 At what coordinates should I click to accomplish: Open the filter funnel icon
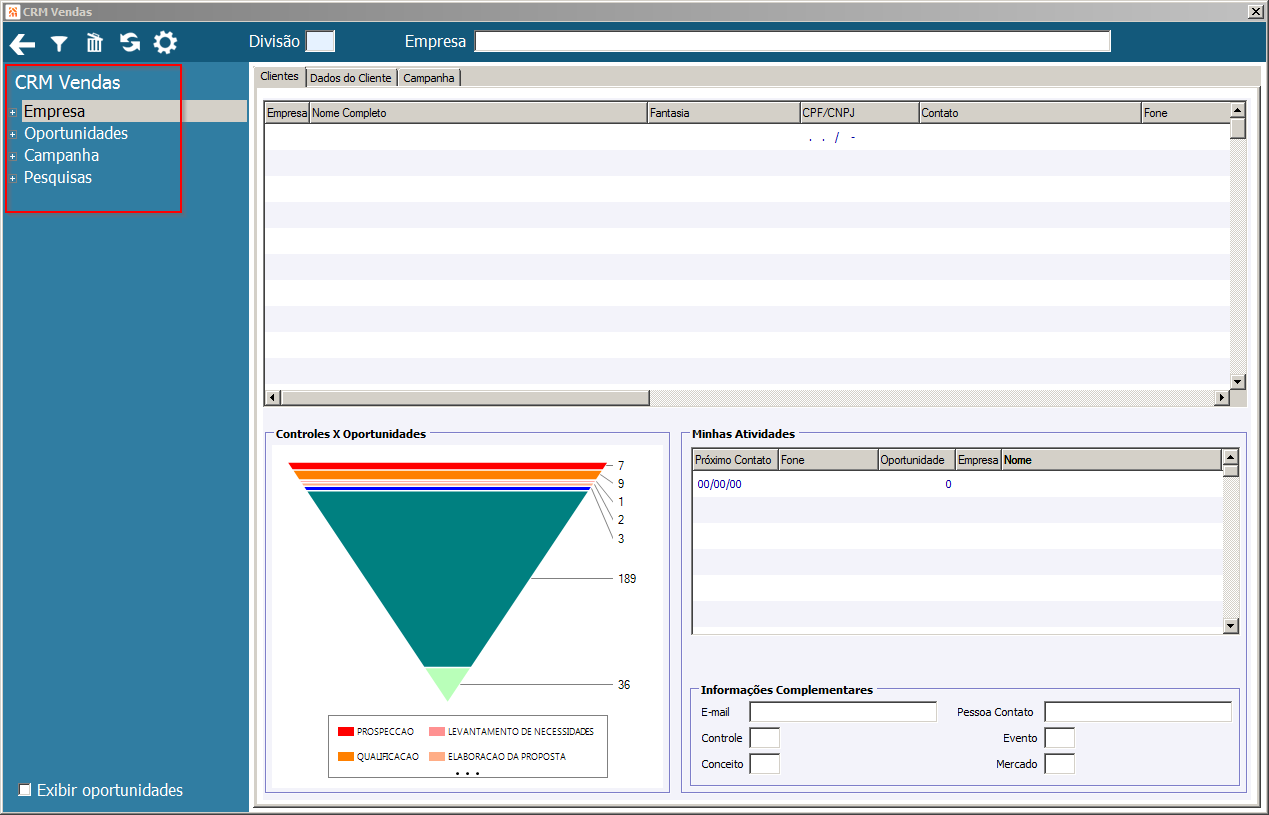coord(60,43)
